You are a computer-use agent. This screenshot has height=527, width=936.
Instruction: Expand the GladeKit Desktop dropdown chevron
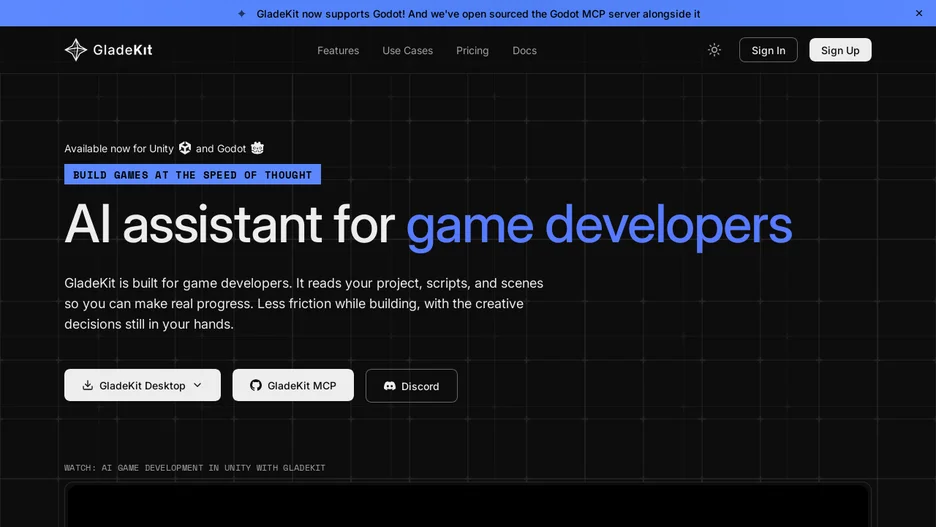pos(198,386)
